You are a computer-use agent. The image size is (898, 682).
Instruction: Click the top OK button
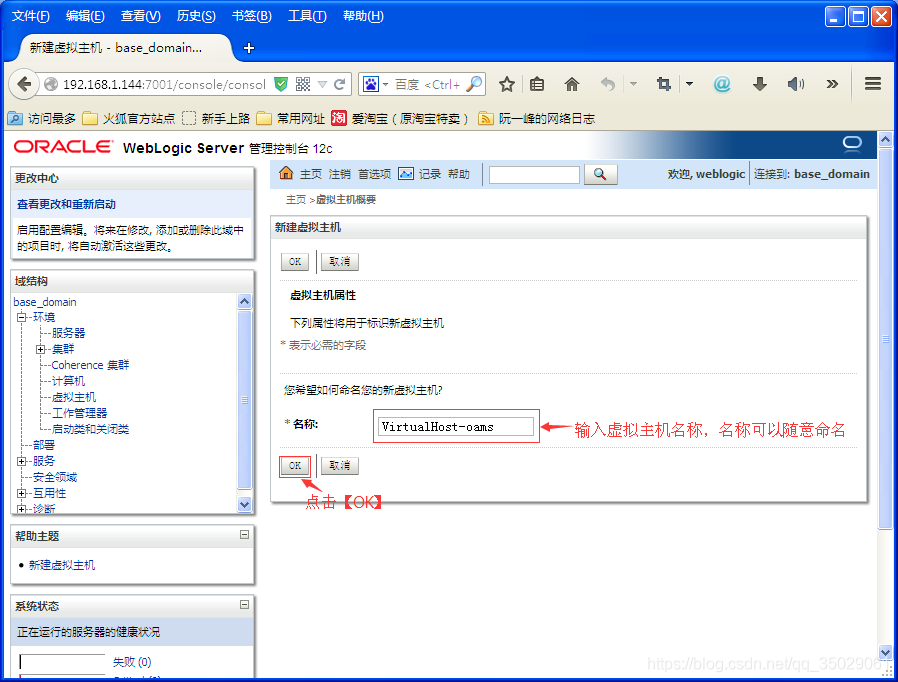(x=295, y=262)
